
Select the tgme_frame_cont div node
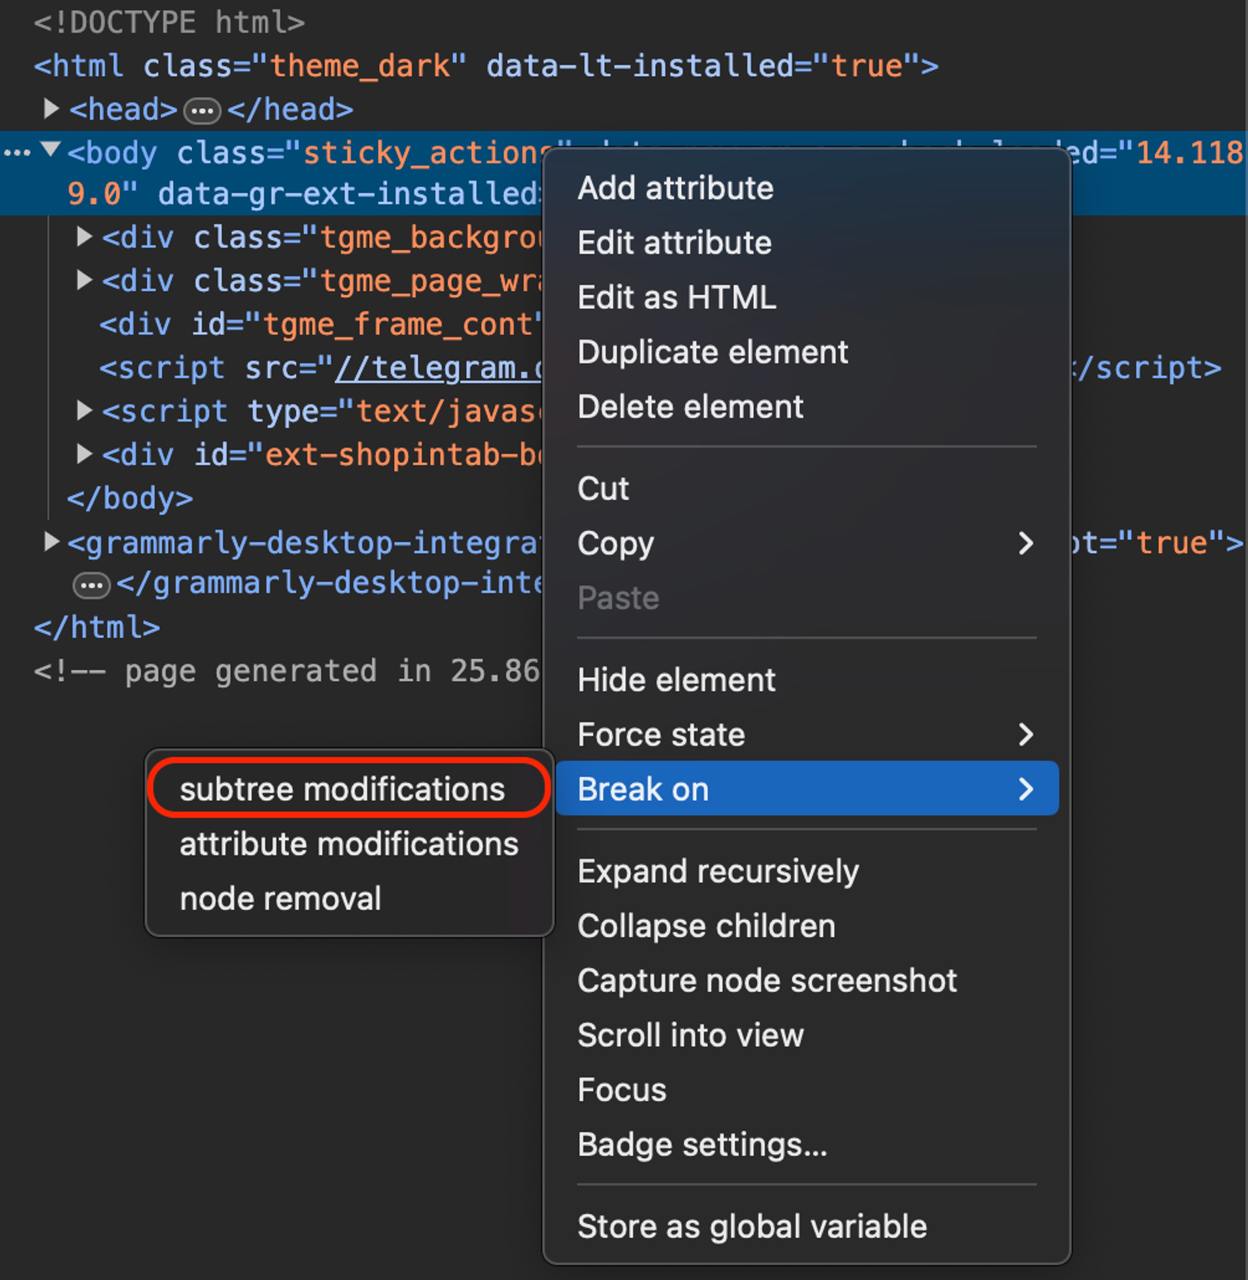(x=320, y=325)
